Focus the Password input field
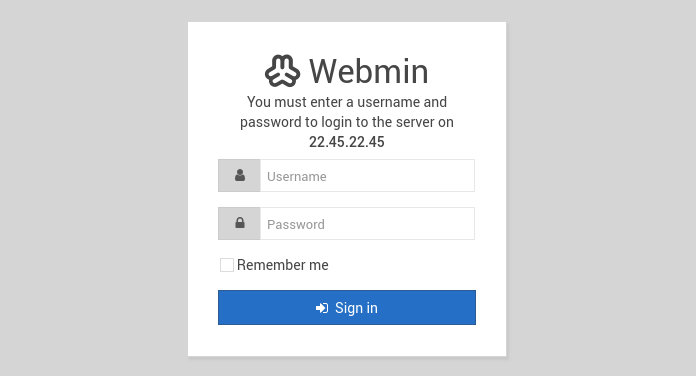The image size is (696, 376). 367,224
